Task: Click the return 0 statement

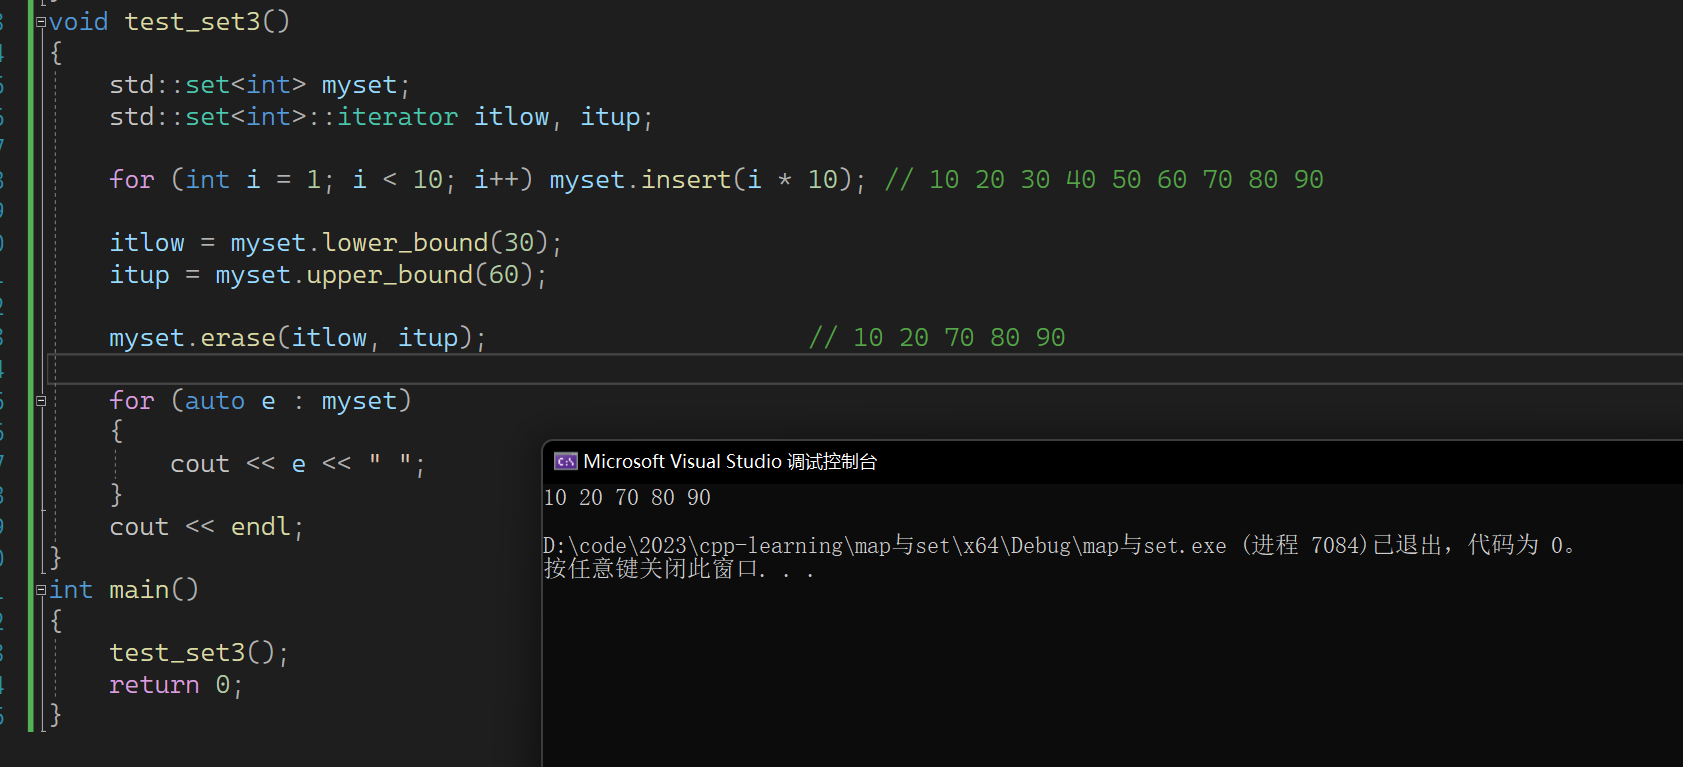Action: point(176,685)
